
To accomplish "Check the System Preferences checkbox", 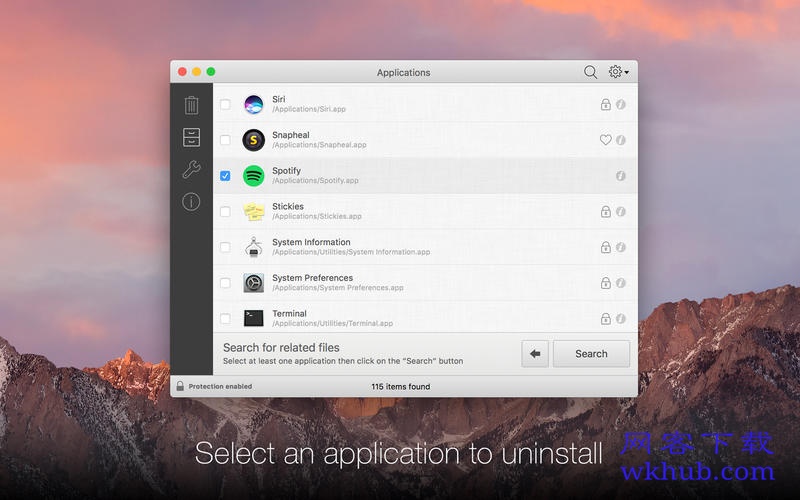I will coord(225,283).
